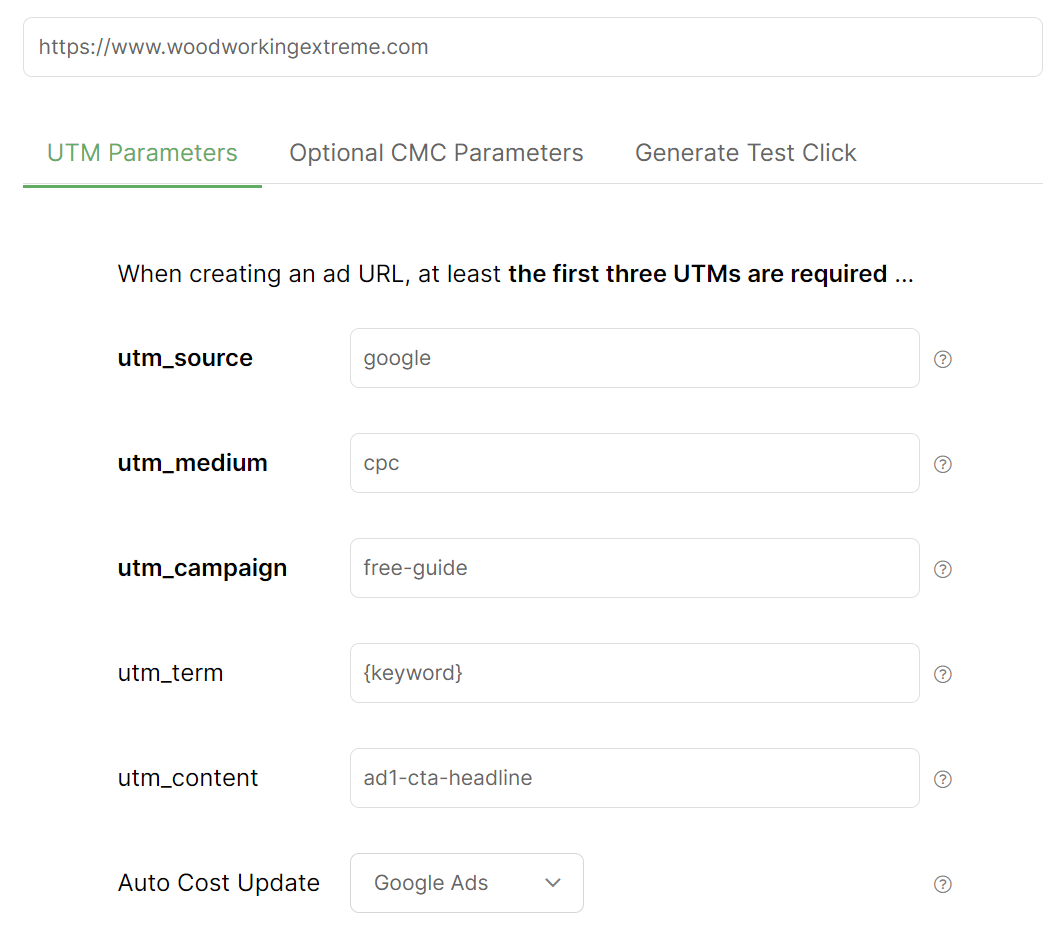1063x928 pixels.
Task: Click the help icon beside utm_medium
Action: (x=942, y=464)
